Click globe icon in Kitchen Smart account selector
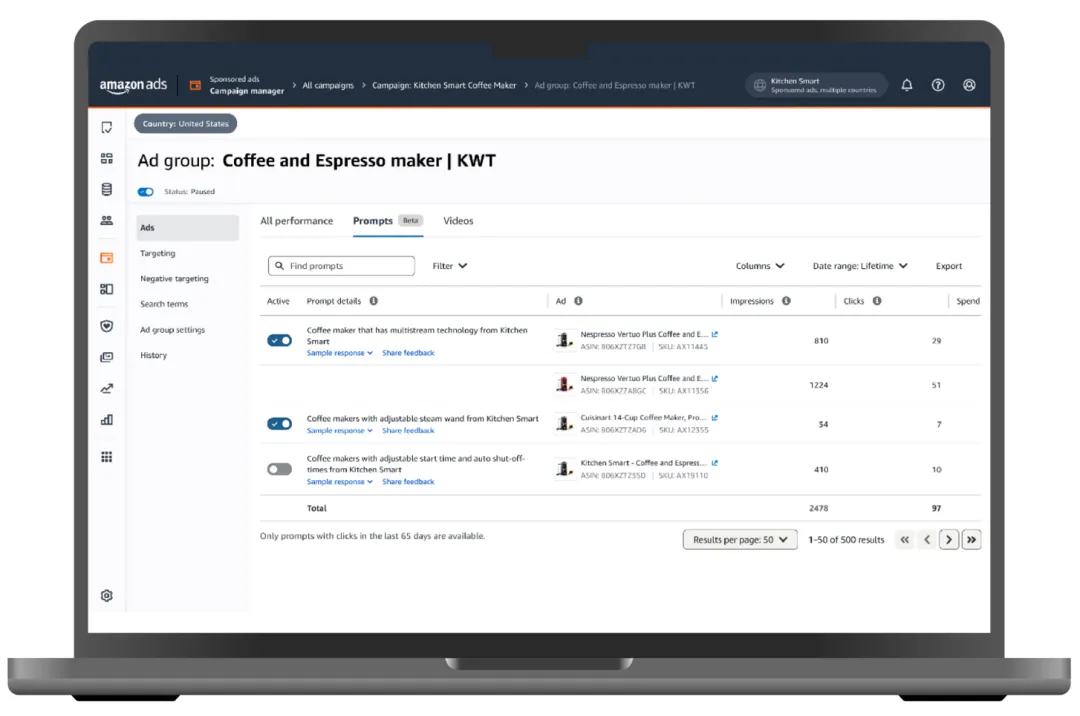This screenshot has width=1080, height=716. click(x=759, y=85)
